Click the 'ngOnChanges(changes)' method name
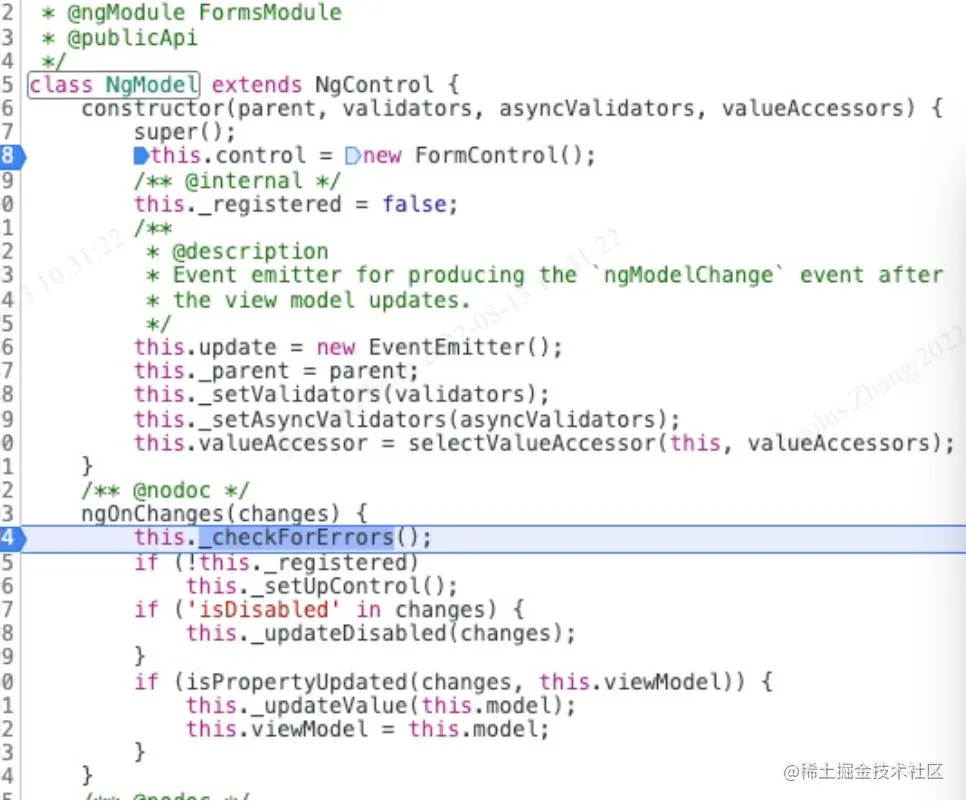Image resolution: width=966 pixels, height=804 pixels. (x=211, y=514)
